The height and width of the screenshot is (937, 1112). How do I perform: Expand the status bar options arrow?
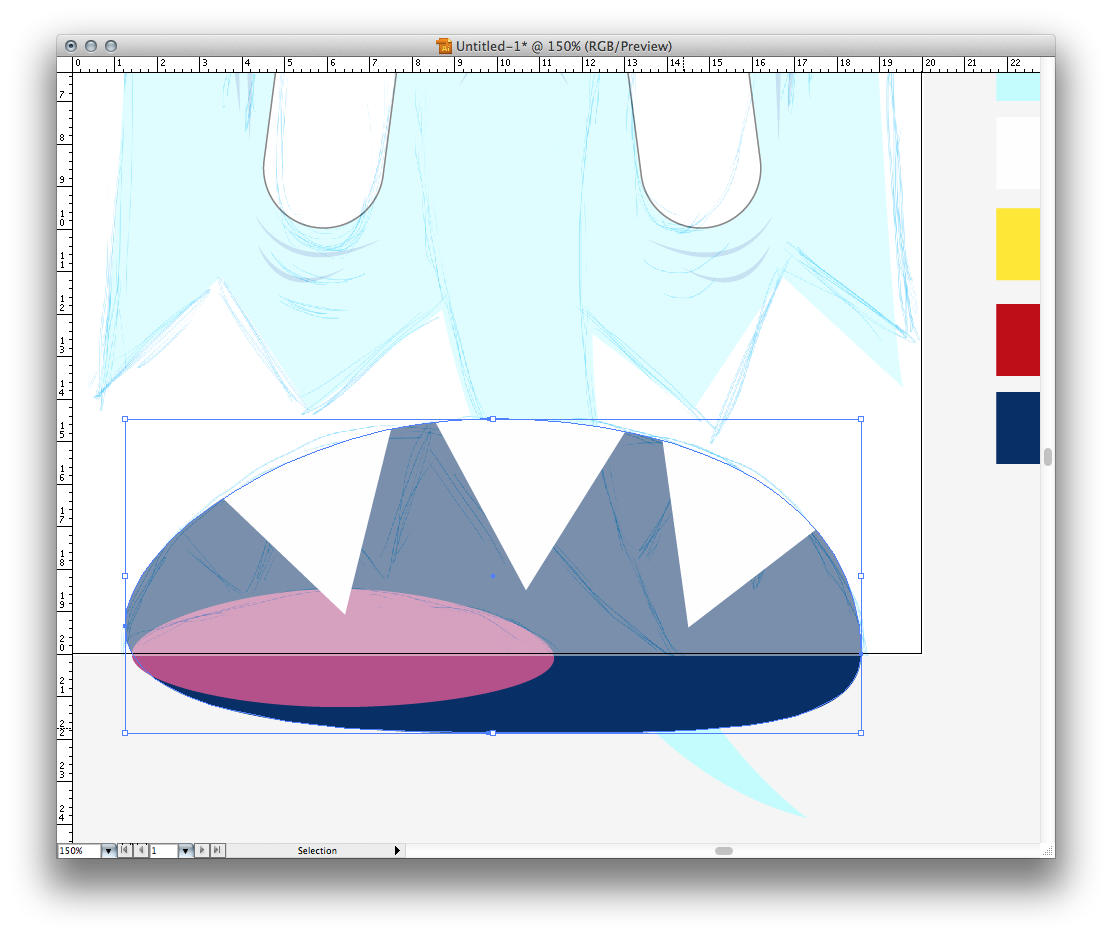pyautogui.click(x=397, y=851)
